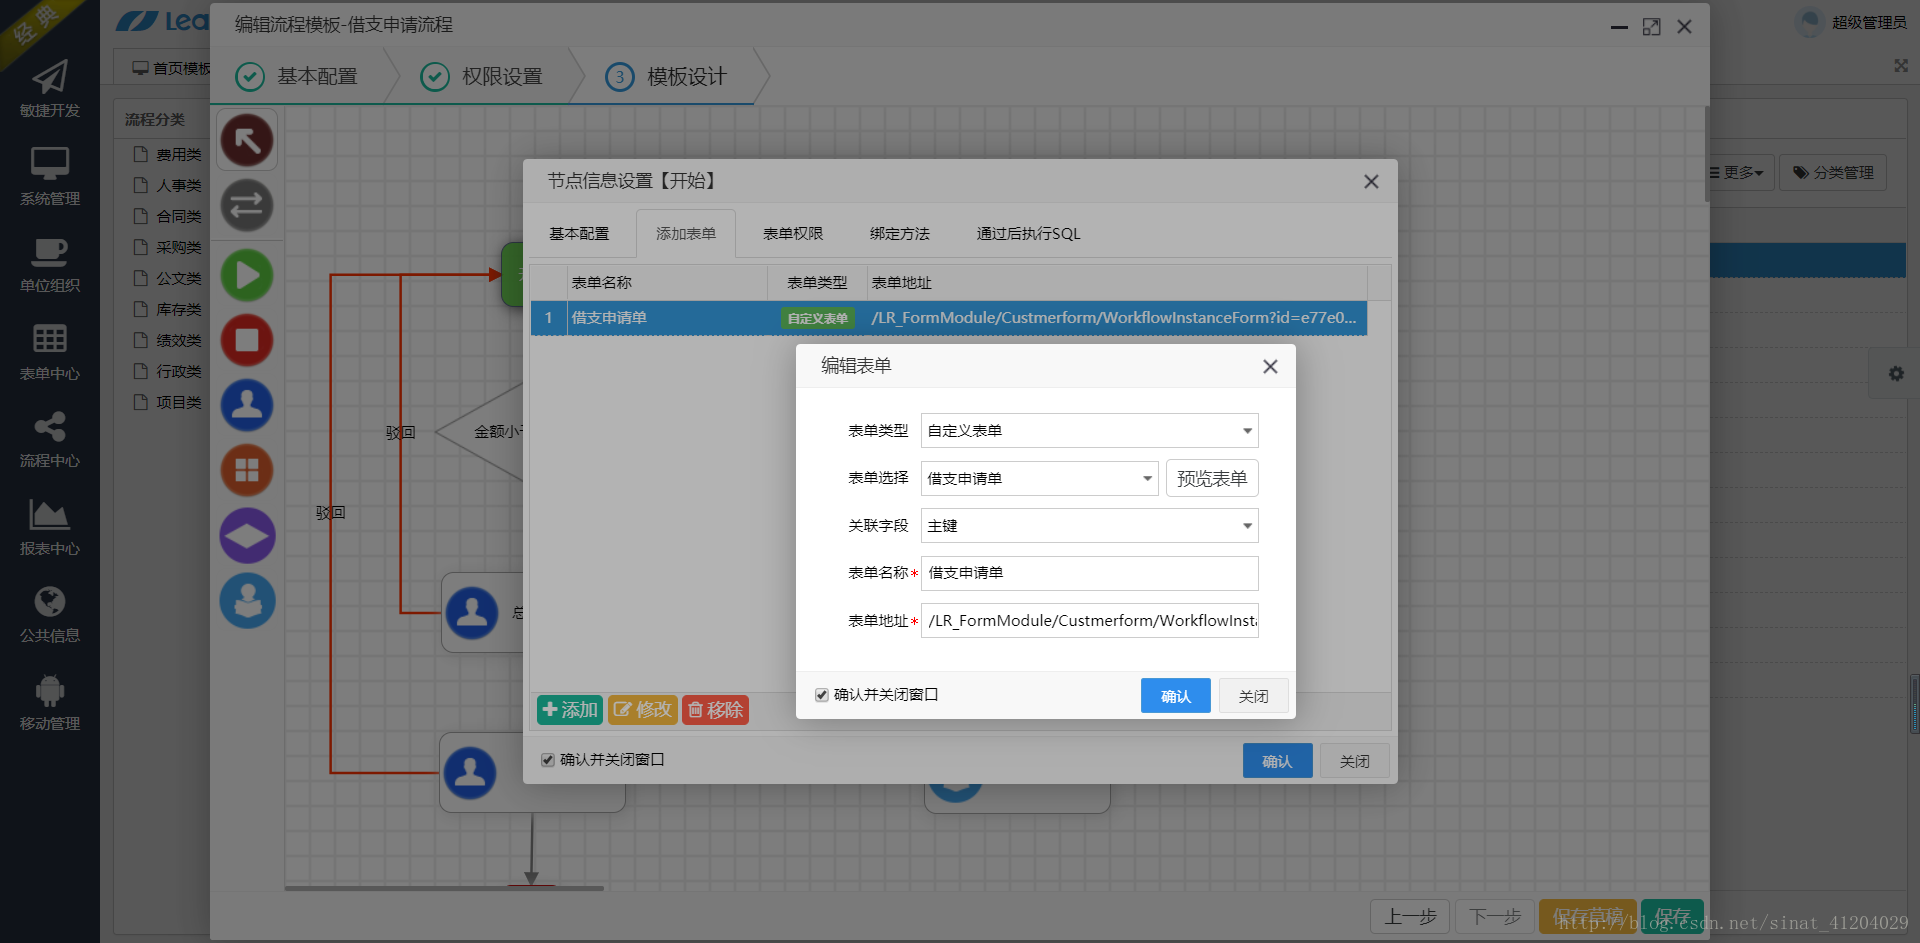Click canvas horizontal scrollbar

(x=444, y=888)
